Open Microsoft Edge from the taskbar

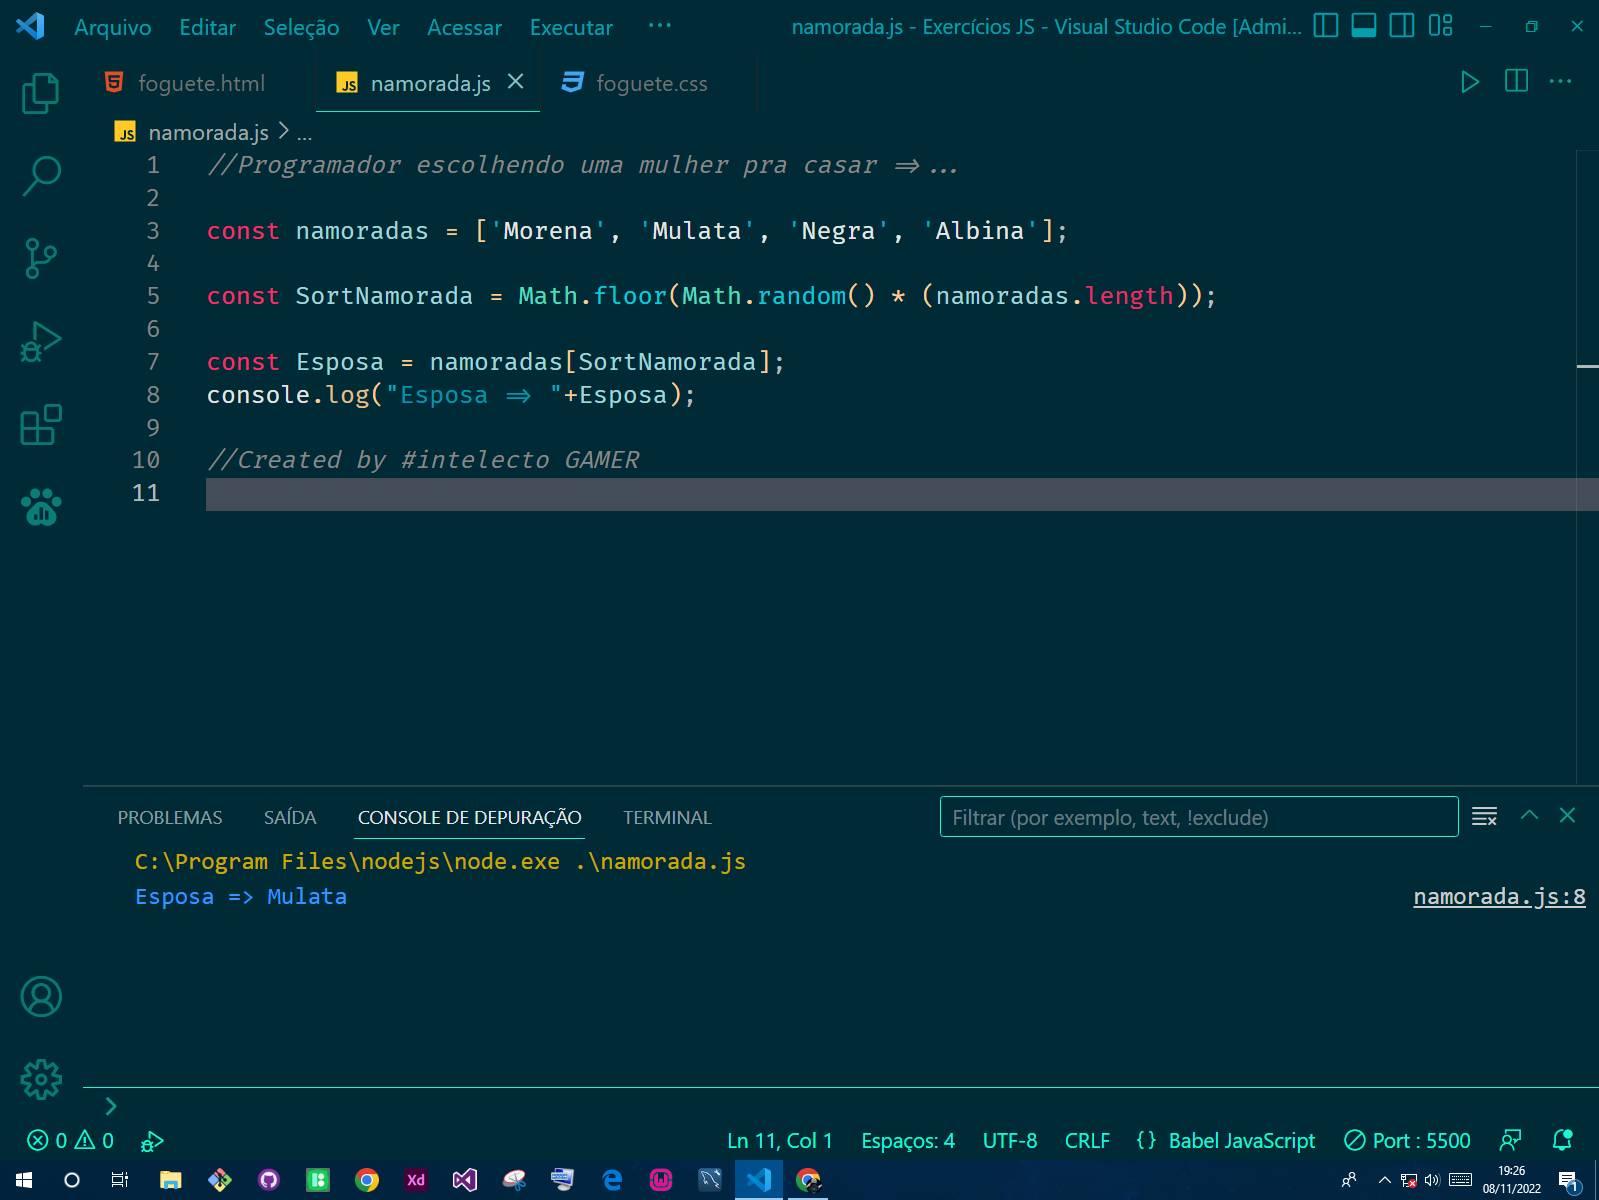coord(612,1180)
